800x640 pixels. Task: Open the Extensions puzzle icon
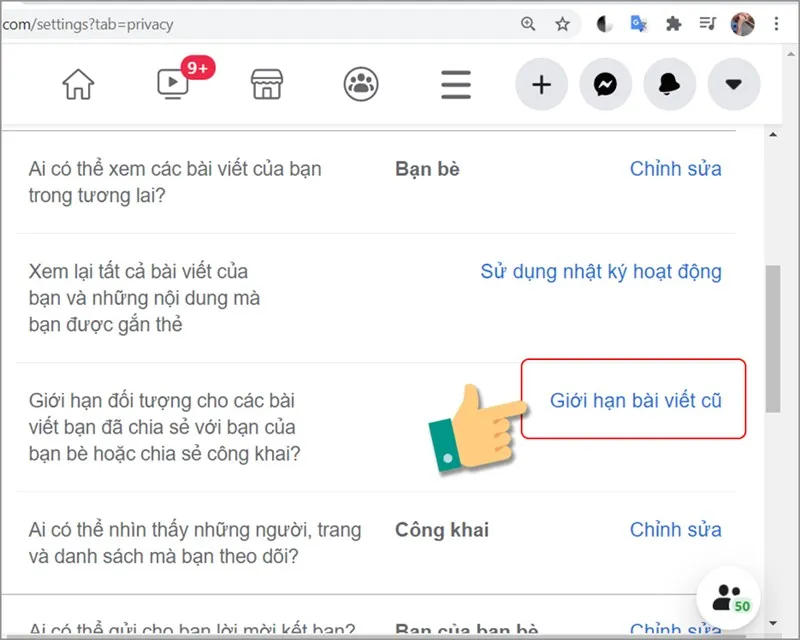(x=675, y=23)
